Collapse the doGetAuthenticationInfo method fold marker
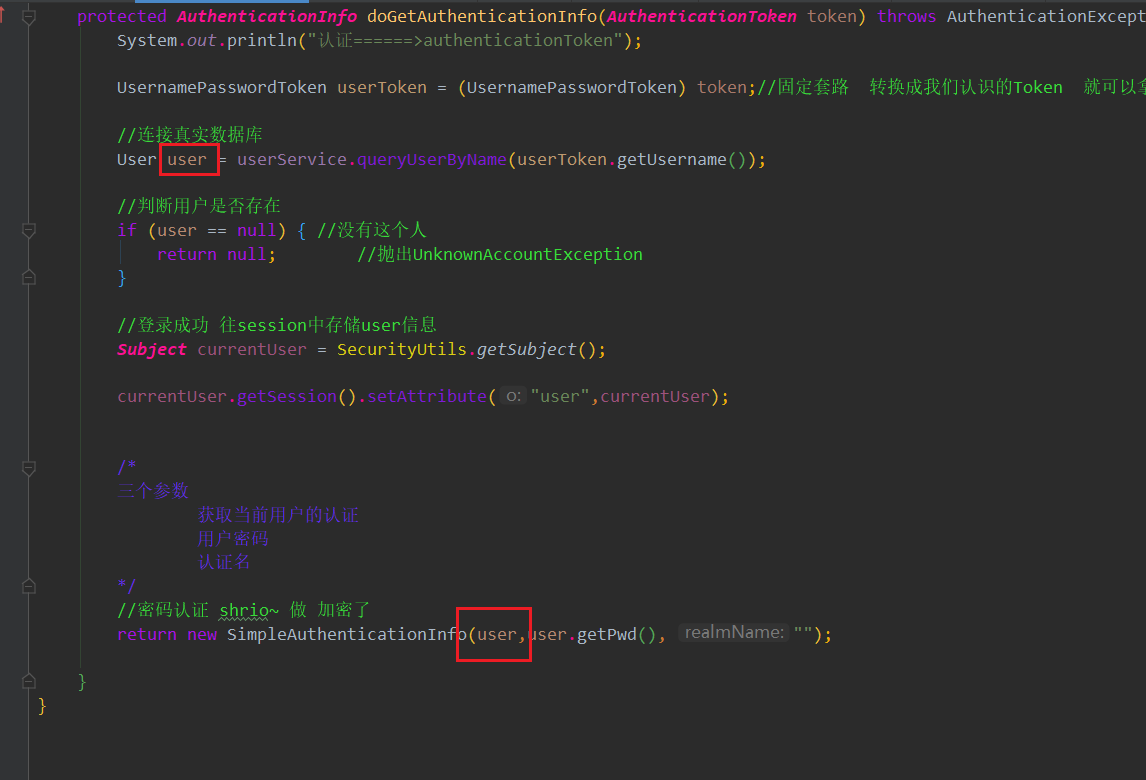Viewport: 1146px width, 780px height. (29, 17)
